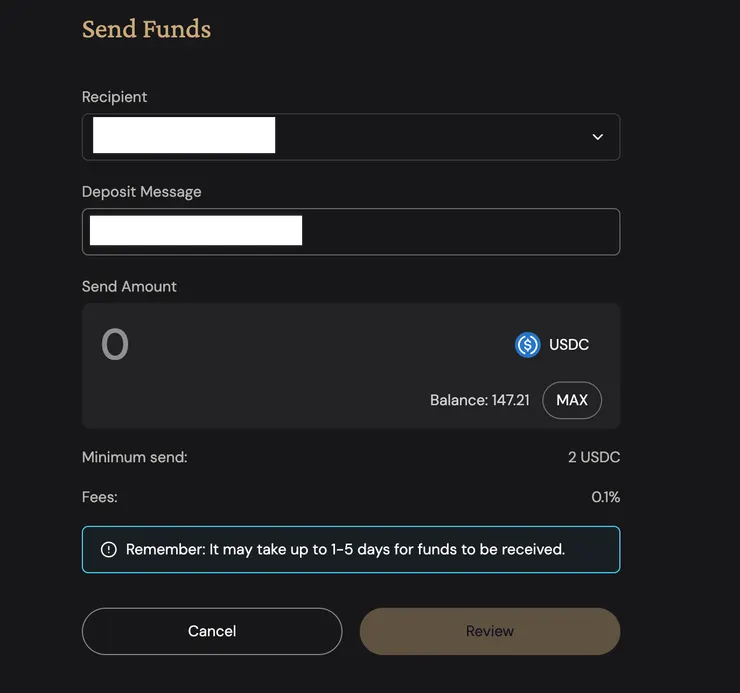The width and height of the screenshot is (740, 693).
Task: Click the Fees label
Action: click(x=99, y=496)
